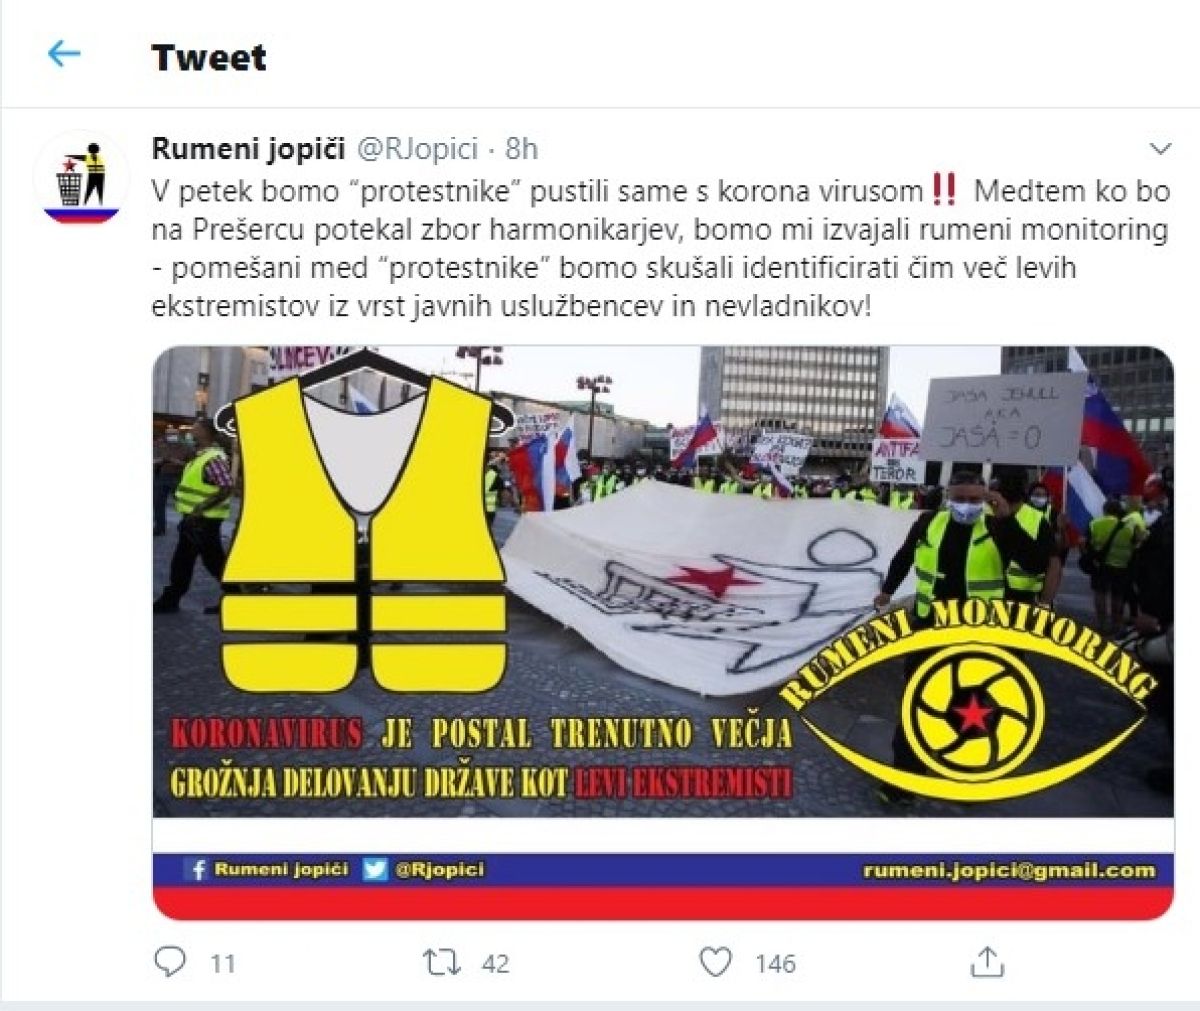Click the Twitter bird icon in footer

pyautogui.click(x=375, y=870)
